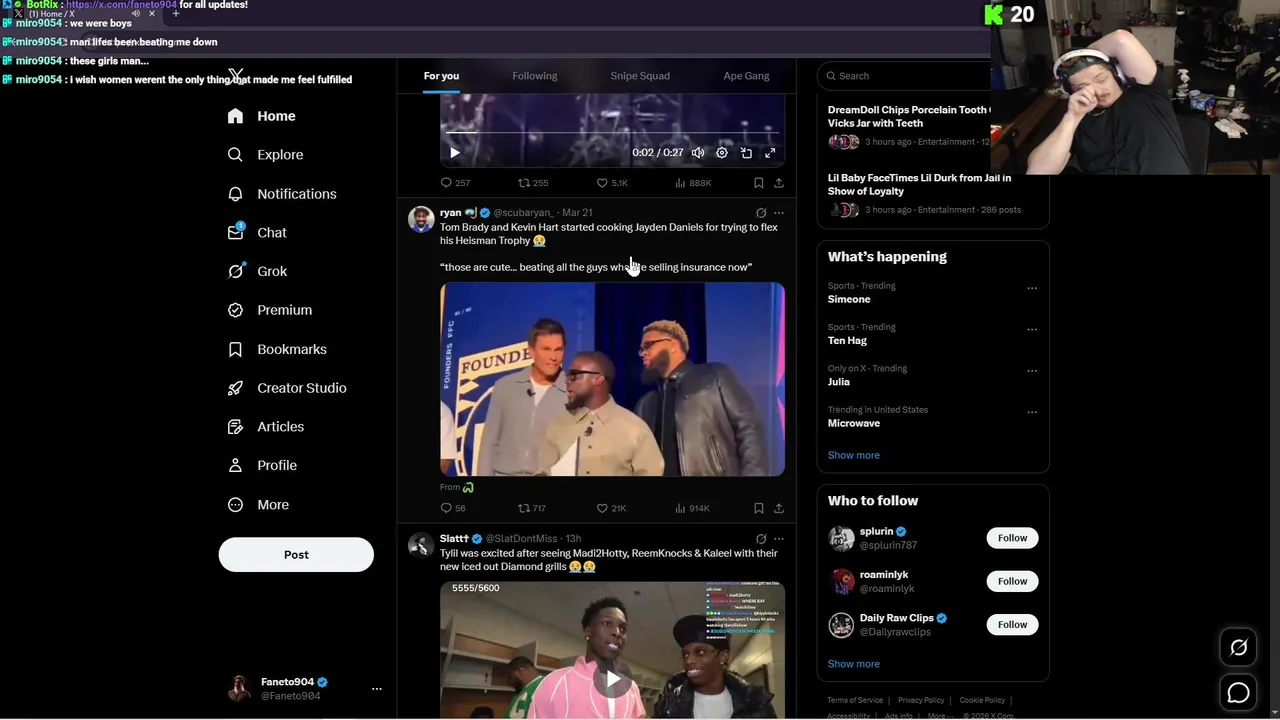Open the @scubaryan_ handle link
Image resolution: width=1280 pixels, height=720 pixels.
[x=523, y=213]
